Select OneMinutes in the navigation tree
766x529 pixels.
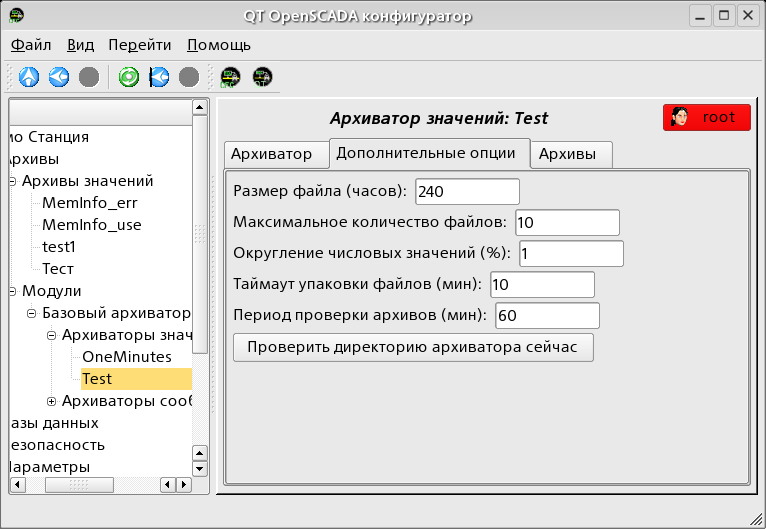point(126,357)
